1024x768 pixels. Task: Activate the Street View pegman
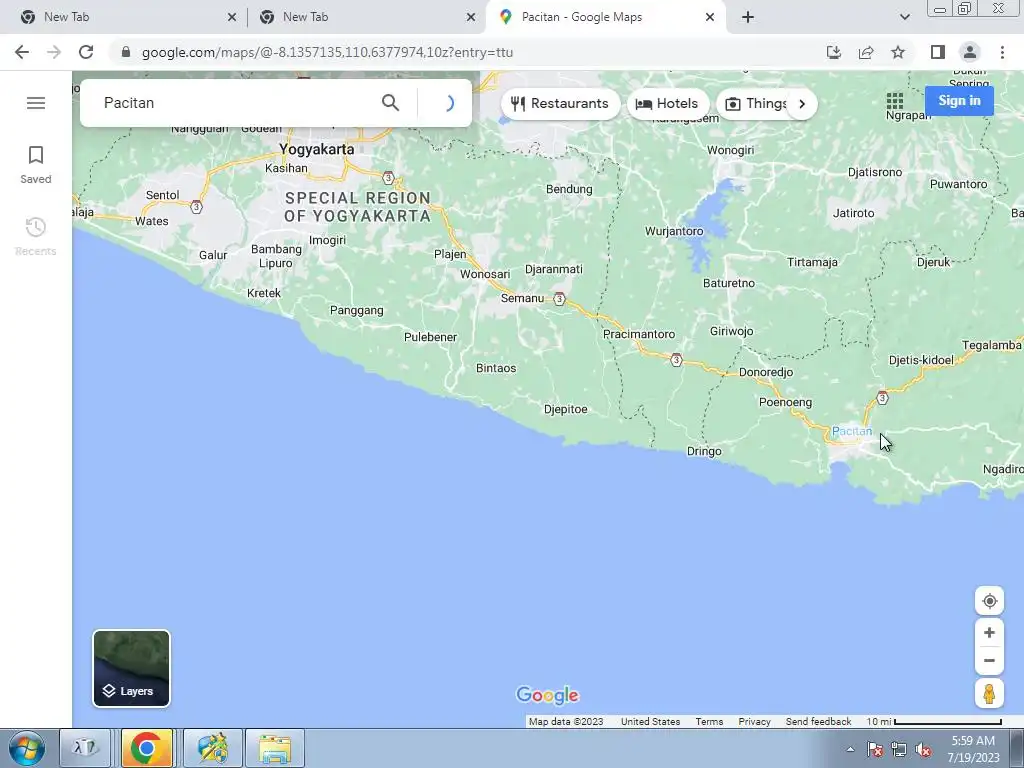pyautogui.click(x=989, y=694)
